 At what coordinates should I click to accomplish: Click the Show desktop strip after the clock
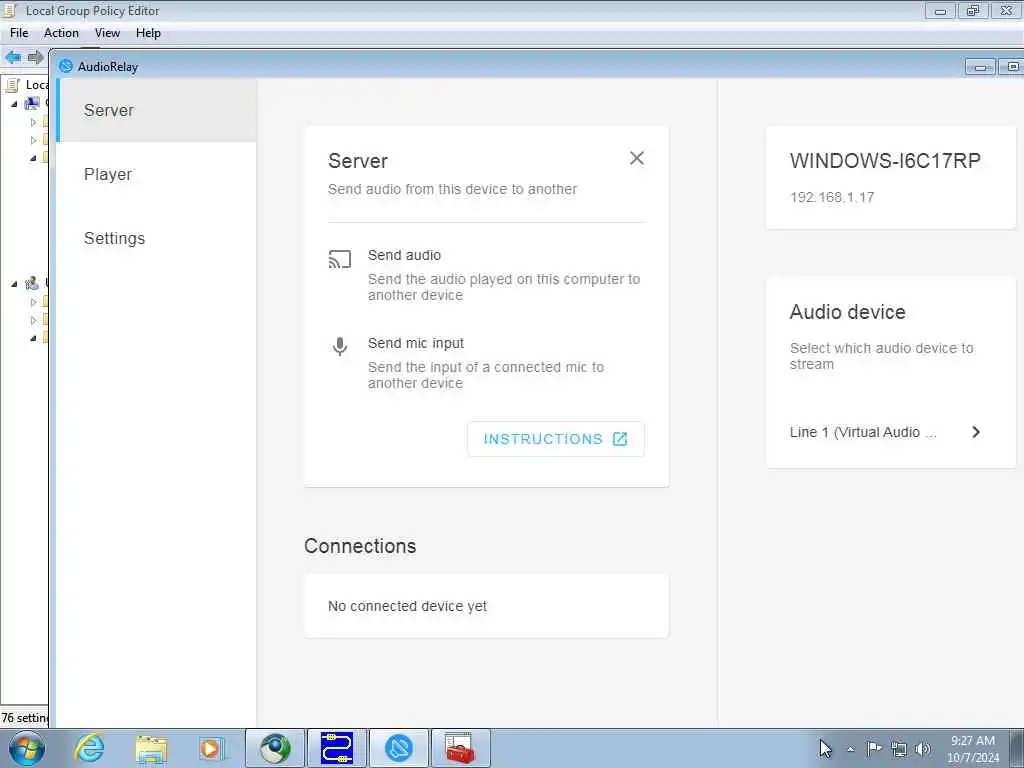pos(1017,748)
